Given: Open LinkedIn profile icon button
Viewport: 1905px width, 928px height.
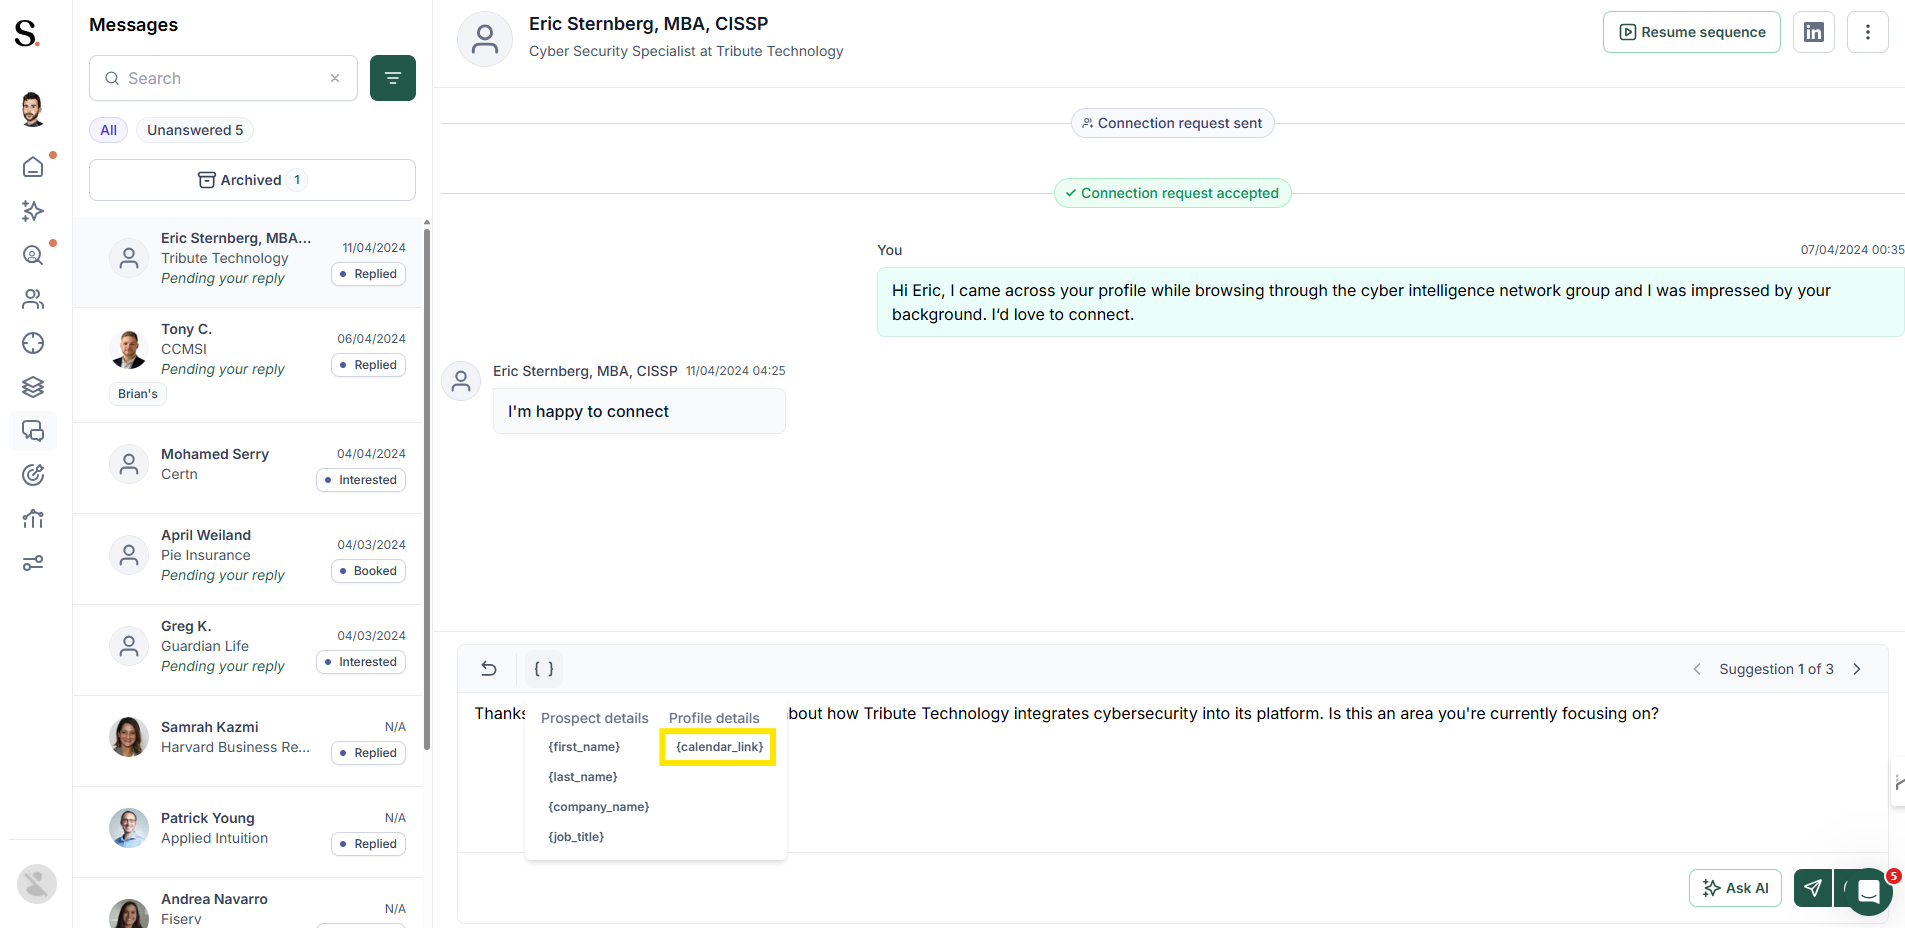Looking at the screenshot, I should pos(1814,32).
